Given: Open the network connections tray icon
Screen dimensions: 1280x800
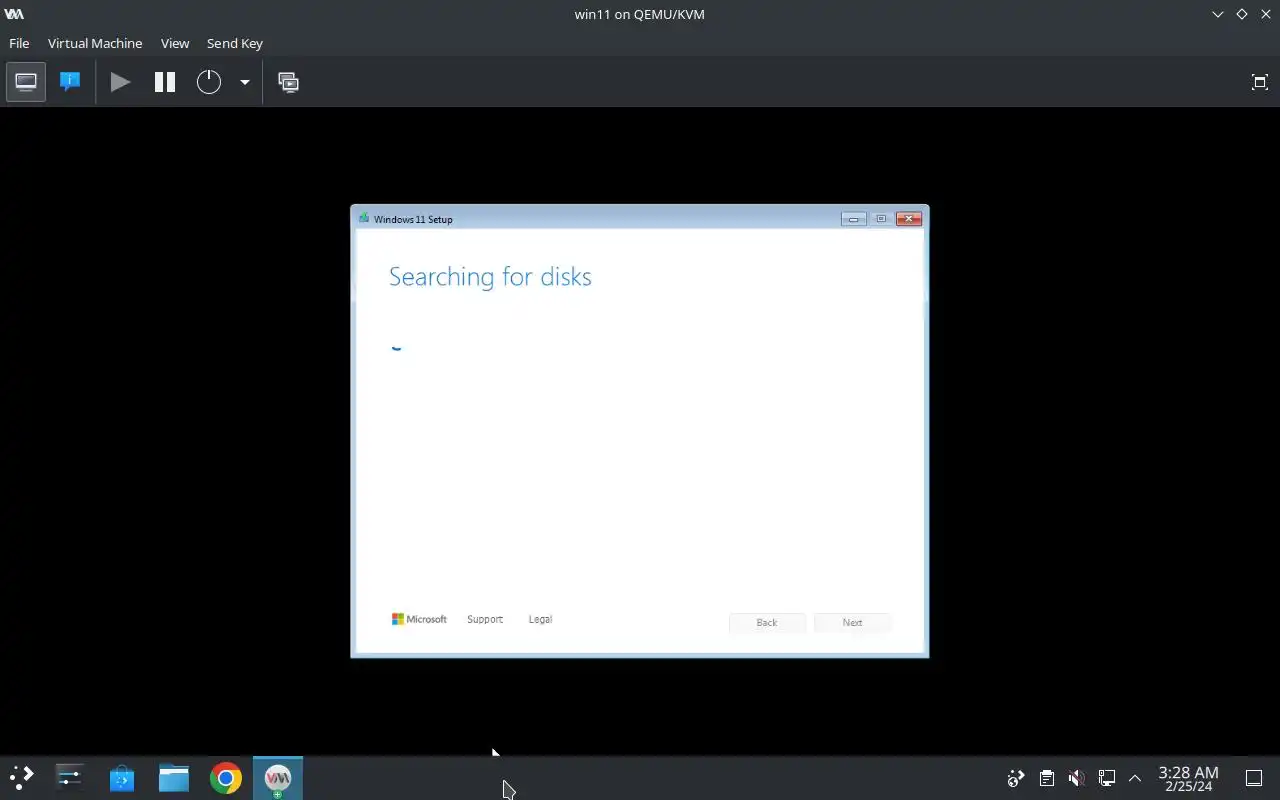Looking at the screenshot, I should click(x=1106, y=778).
